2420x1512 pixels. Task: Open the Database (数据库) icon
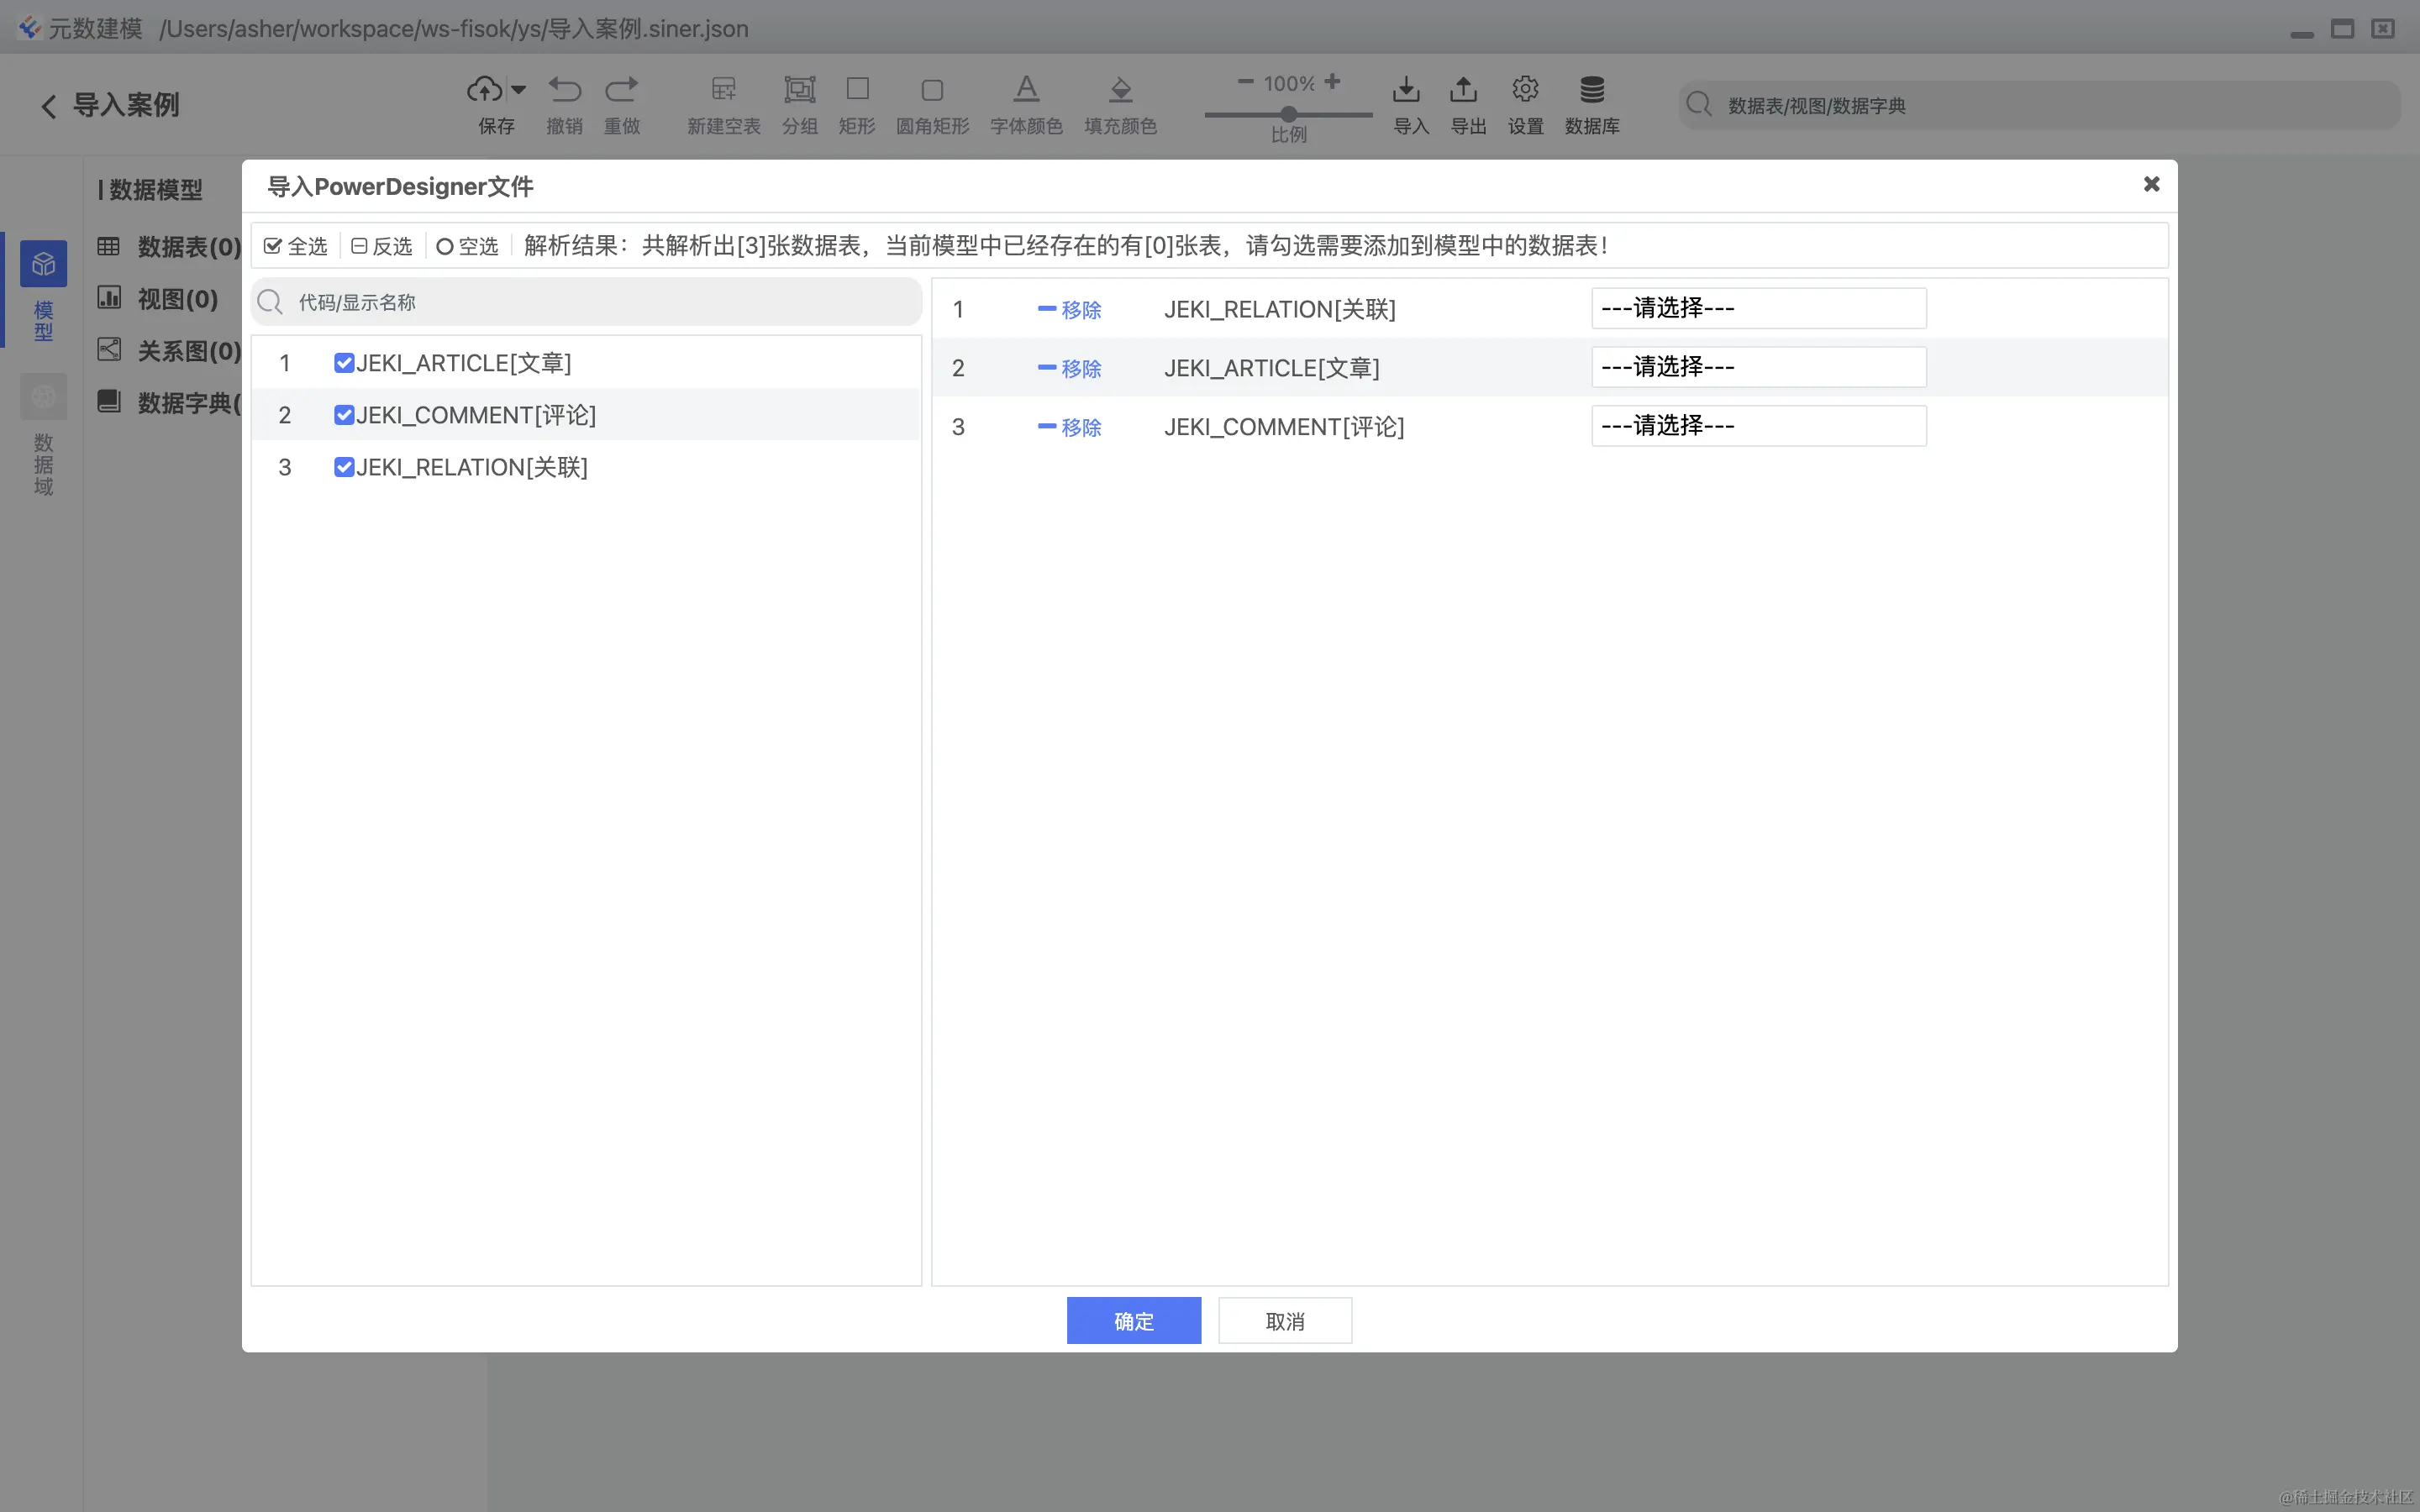(1591, 90)
